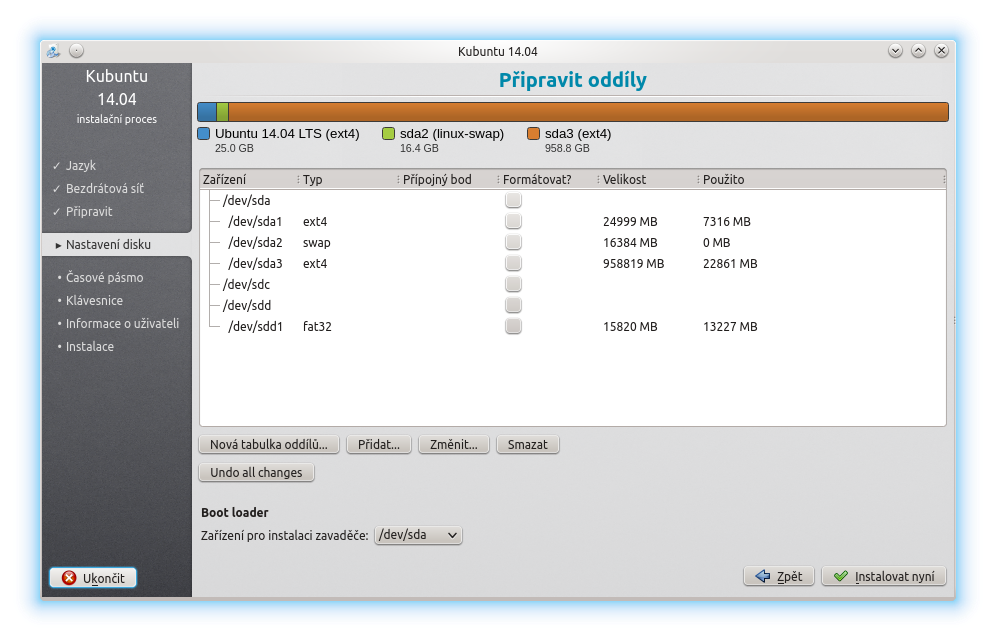Screen dimensions: 996x641
Task: Open the Změnit... partition dialog
Action: [x=454, y=445]
